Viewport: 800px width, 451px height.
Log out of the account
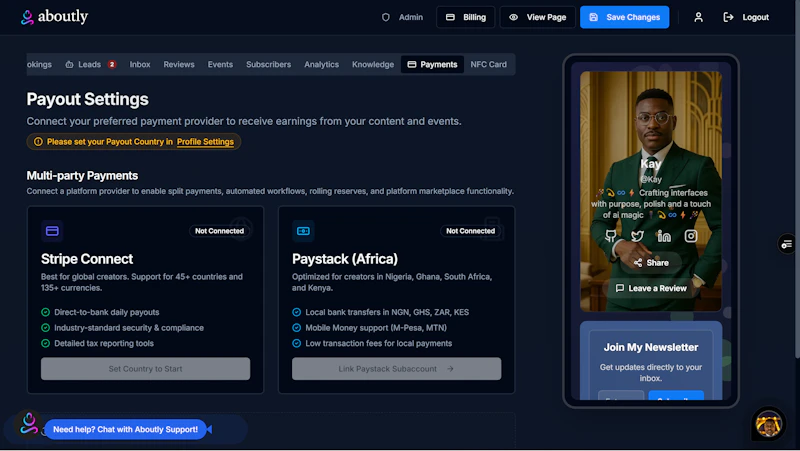(746, 17)
